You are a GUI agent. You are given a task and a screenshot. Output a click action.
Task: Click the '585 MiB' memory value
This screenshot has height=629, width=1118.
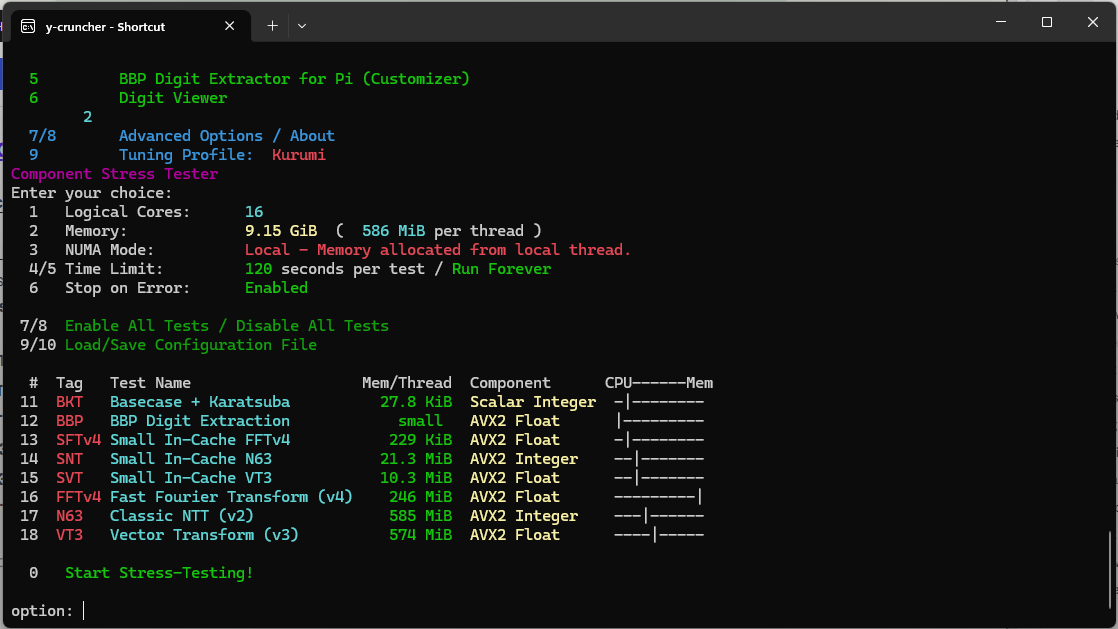pos(420,516)
